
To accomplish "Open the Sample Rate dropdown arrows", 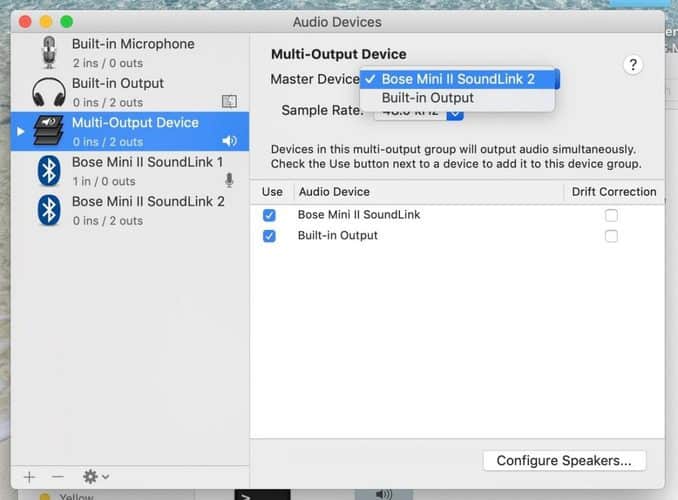I will [x=455, y=116].
